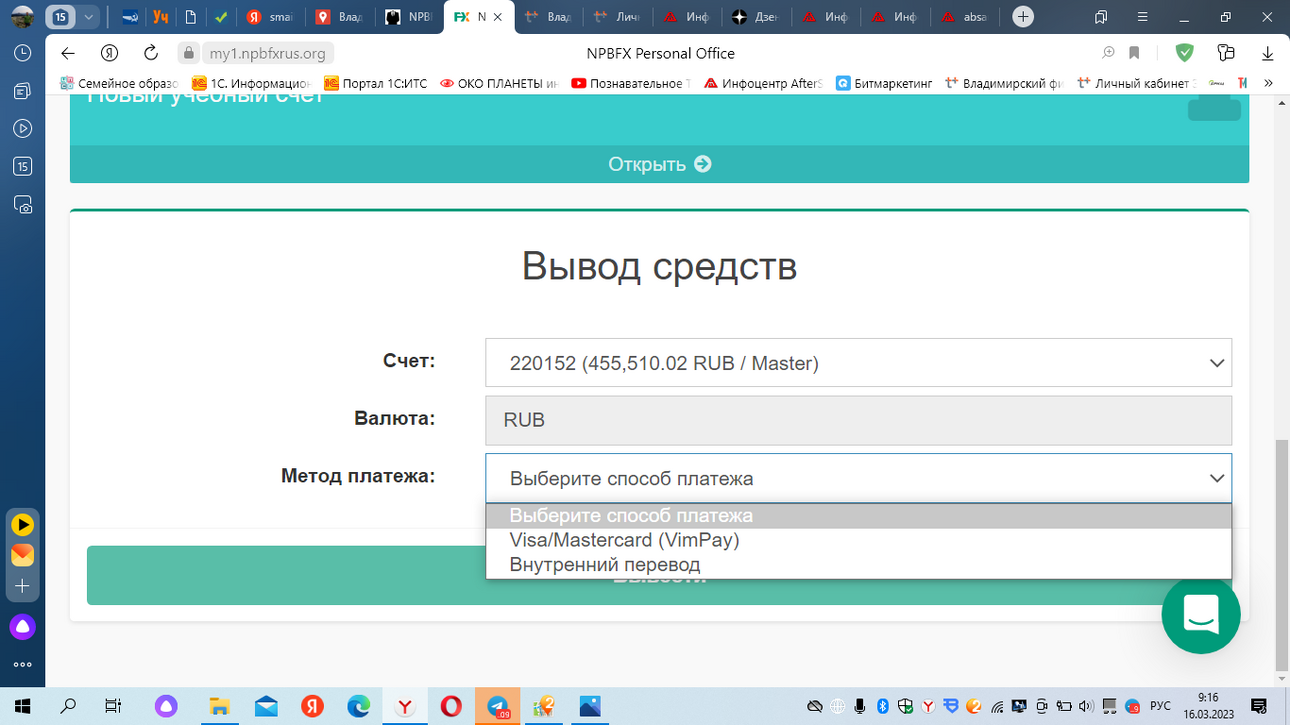The image size is (1290, 725).
Task: Click the Валюта RUB field
Action: 858,420
